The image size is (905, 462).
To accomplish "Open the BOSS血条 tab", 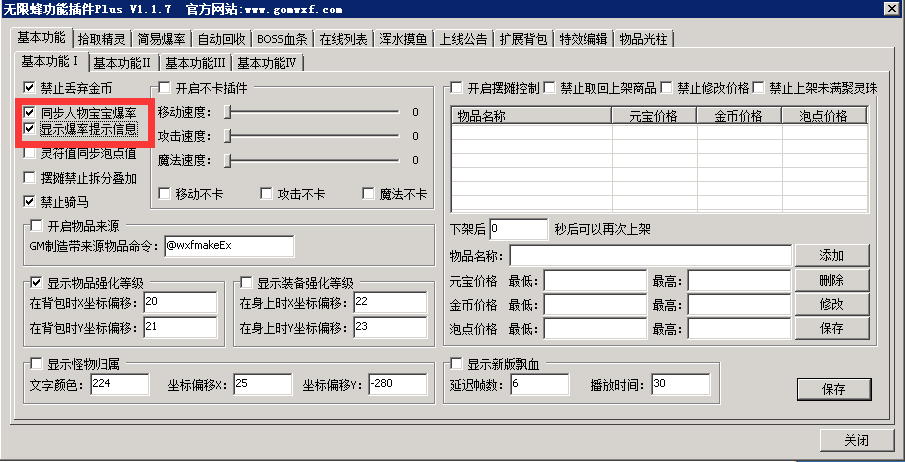I will 284,40.
